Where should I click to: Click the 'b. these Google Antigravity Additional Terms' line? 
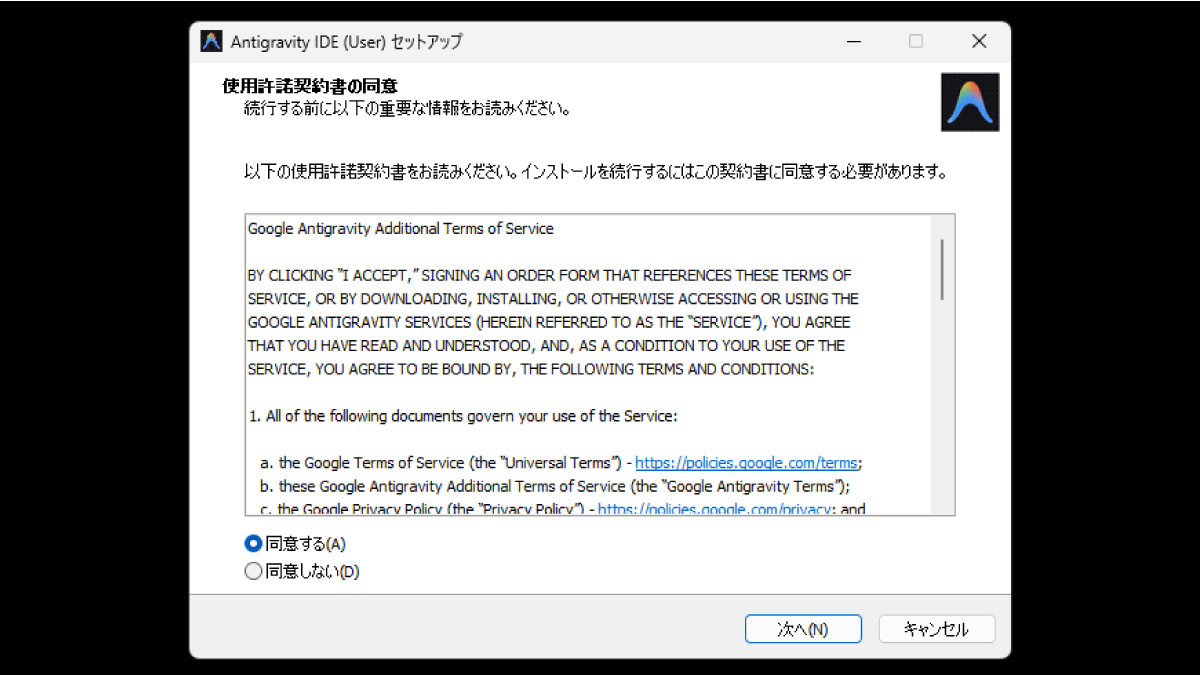click(x=555, y=486)
